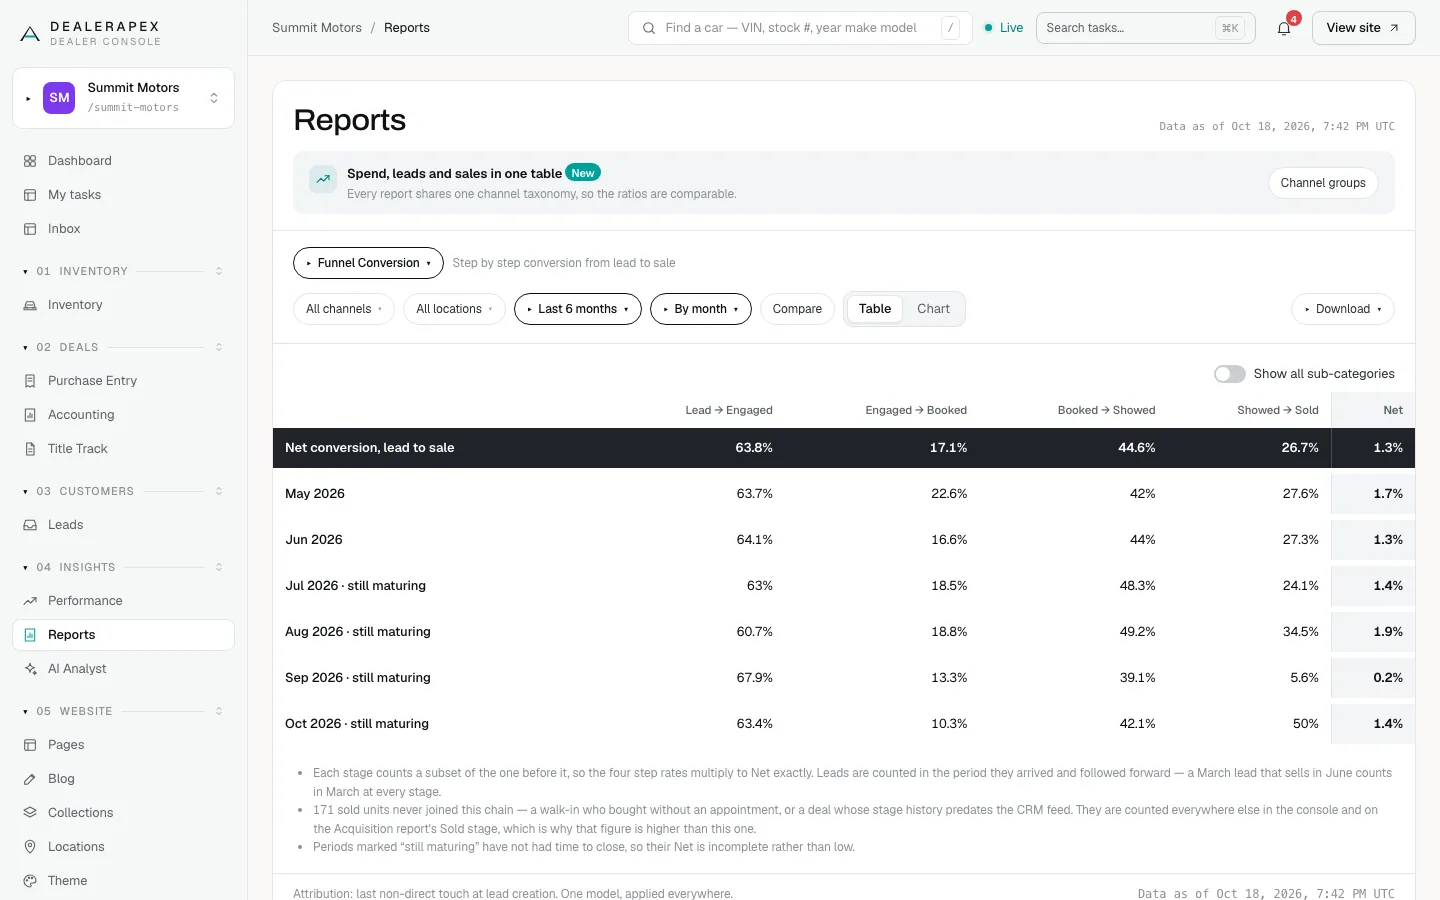Focus the Search tasks field
The image size is (1440, 900).
(x=1146, y=28)
